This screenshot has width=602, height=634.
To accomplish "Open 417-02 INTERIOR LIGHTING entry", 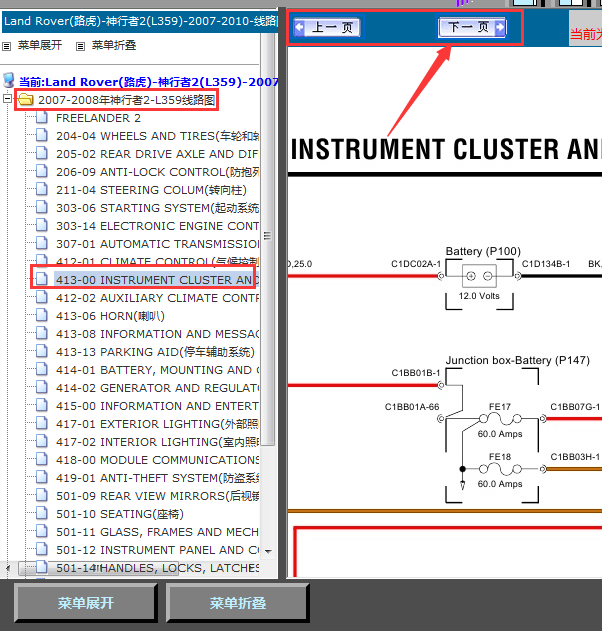I will (x=157, y=442).
